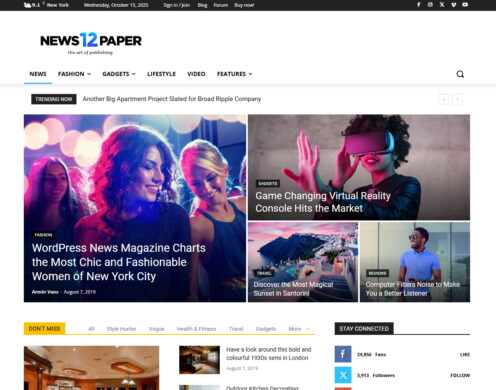Click the New York location text
Screen dimensions: 496x390
pos(58,5)
